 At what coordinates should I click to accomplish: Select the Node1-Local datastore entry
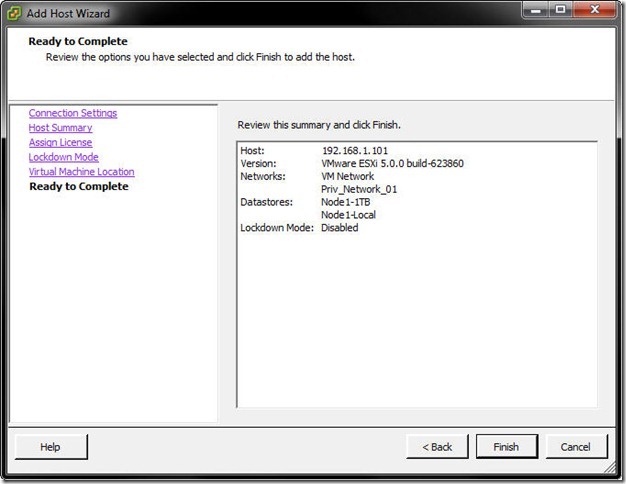[x=348, y=215]
